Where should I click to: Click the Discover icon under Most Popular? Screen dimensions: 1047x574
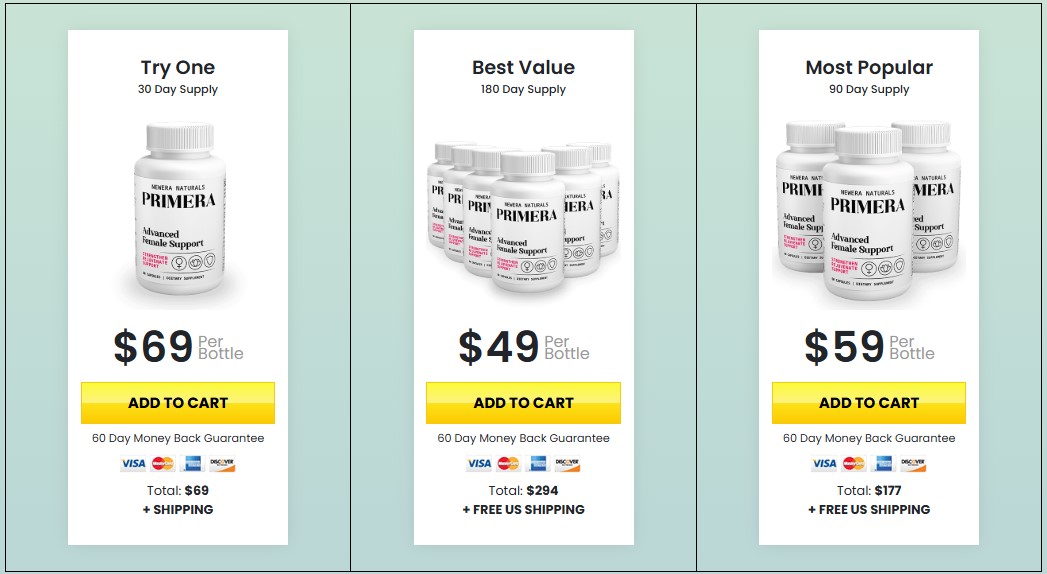913,464
